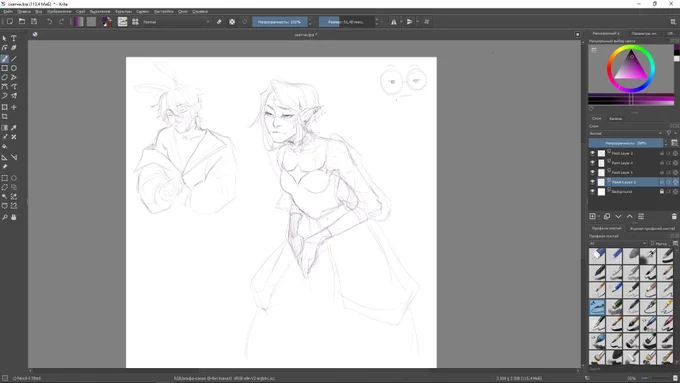680x383 pixels.
Task: Open the Фильтры menu
Action: click(123, 11)
